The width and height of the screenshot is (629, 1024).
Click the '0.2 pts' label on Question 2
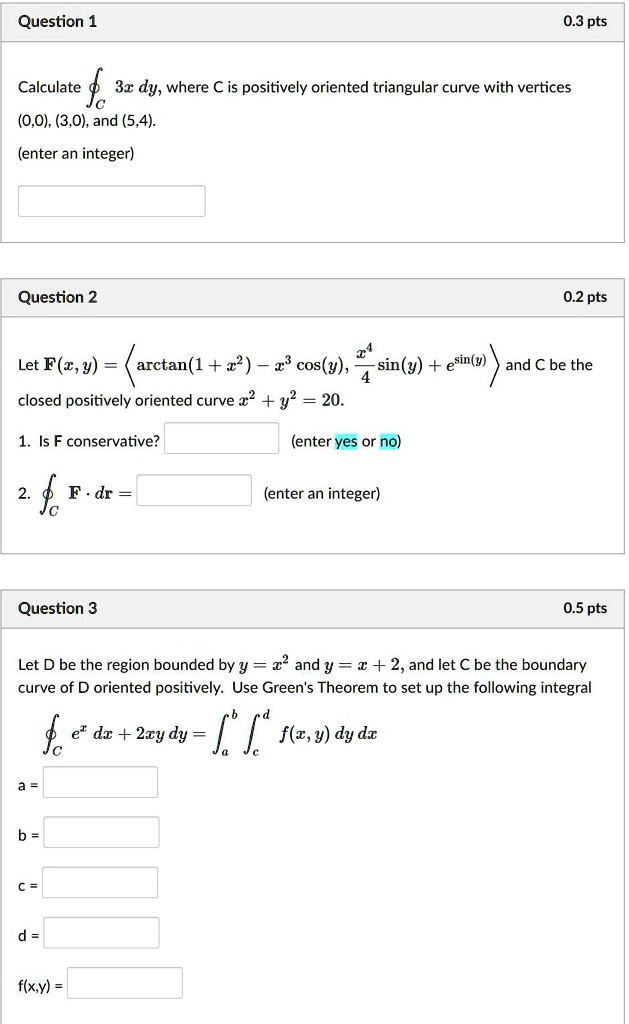[x=587, y=297]
